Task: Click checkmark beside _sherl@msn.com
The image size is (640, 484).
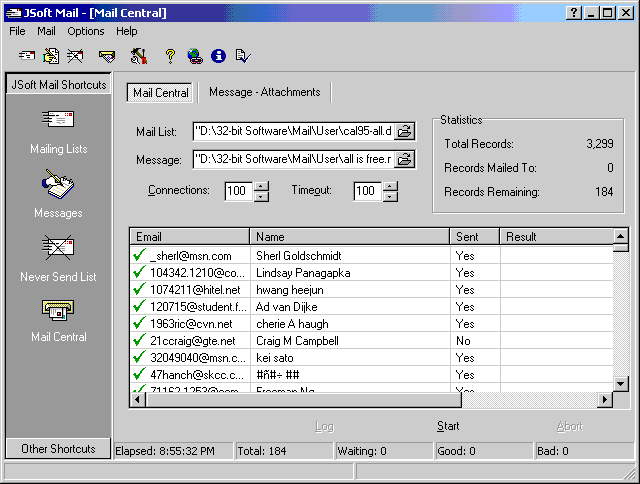Action: pos(139,255)
